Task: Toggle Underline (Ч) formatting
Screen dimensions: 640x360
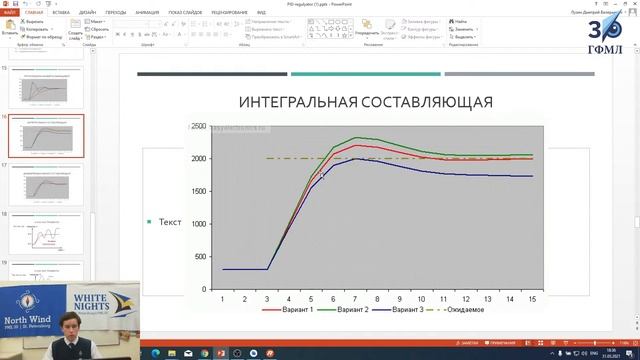Action: 132,35
